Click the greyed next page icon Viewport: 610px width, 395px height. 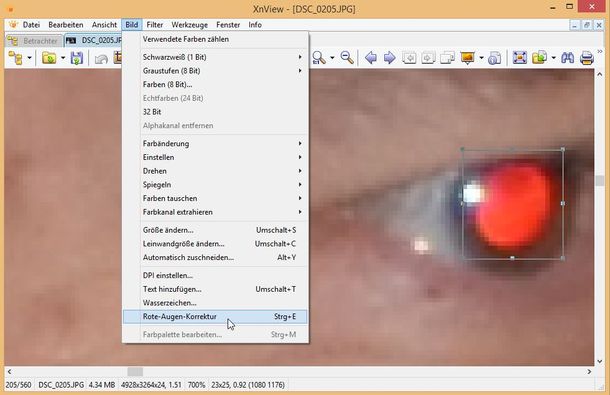428,58
